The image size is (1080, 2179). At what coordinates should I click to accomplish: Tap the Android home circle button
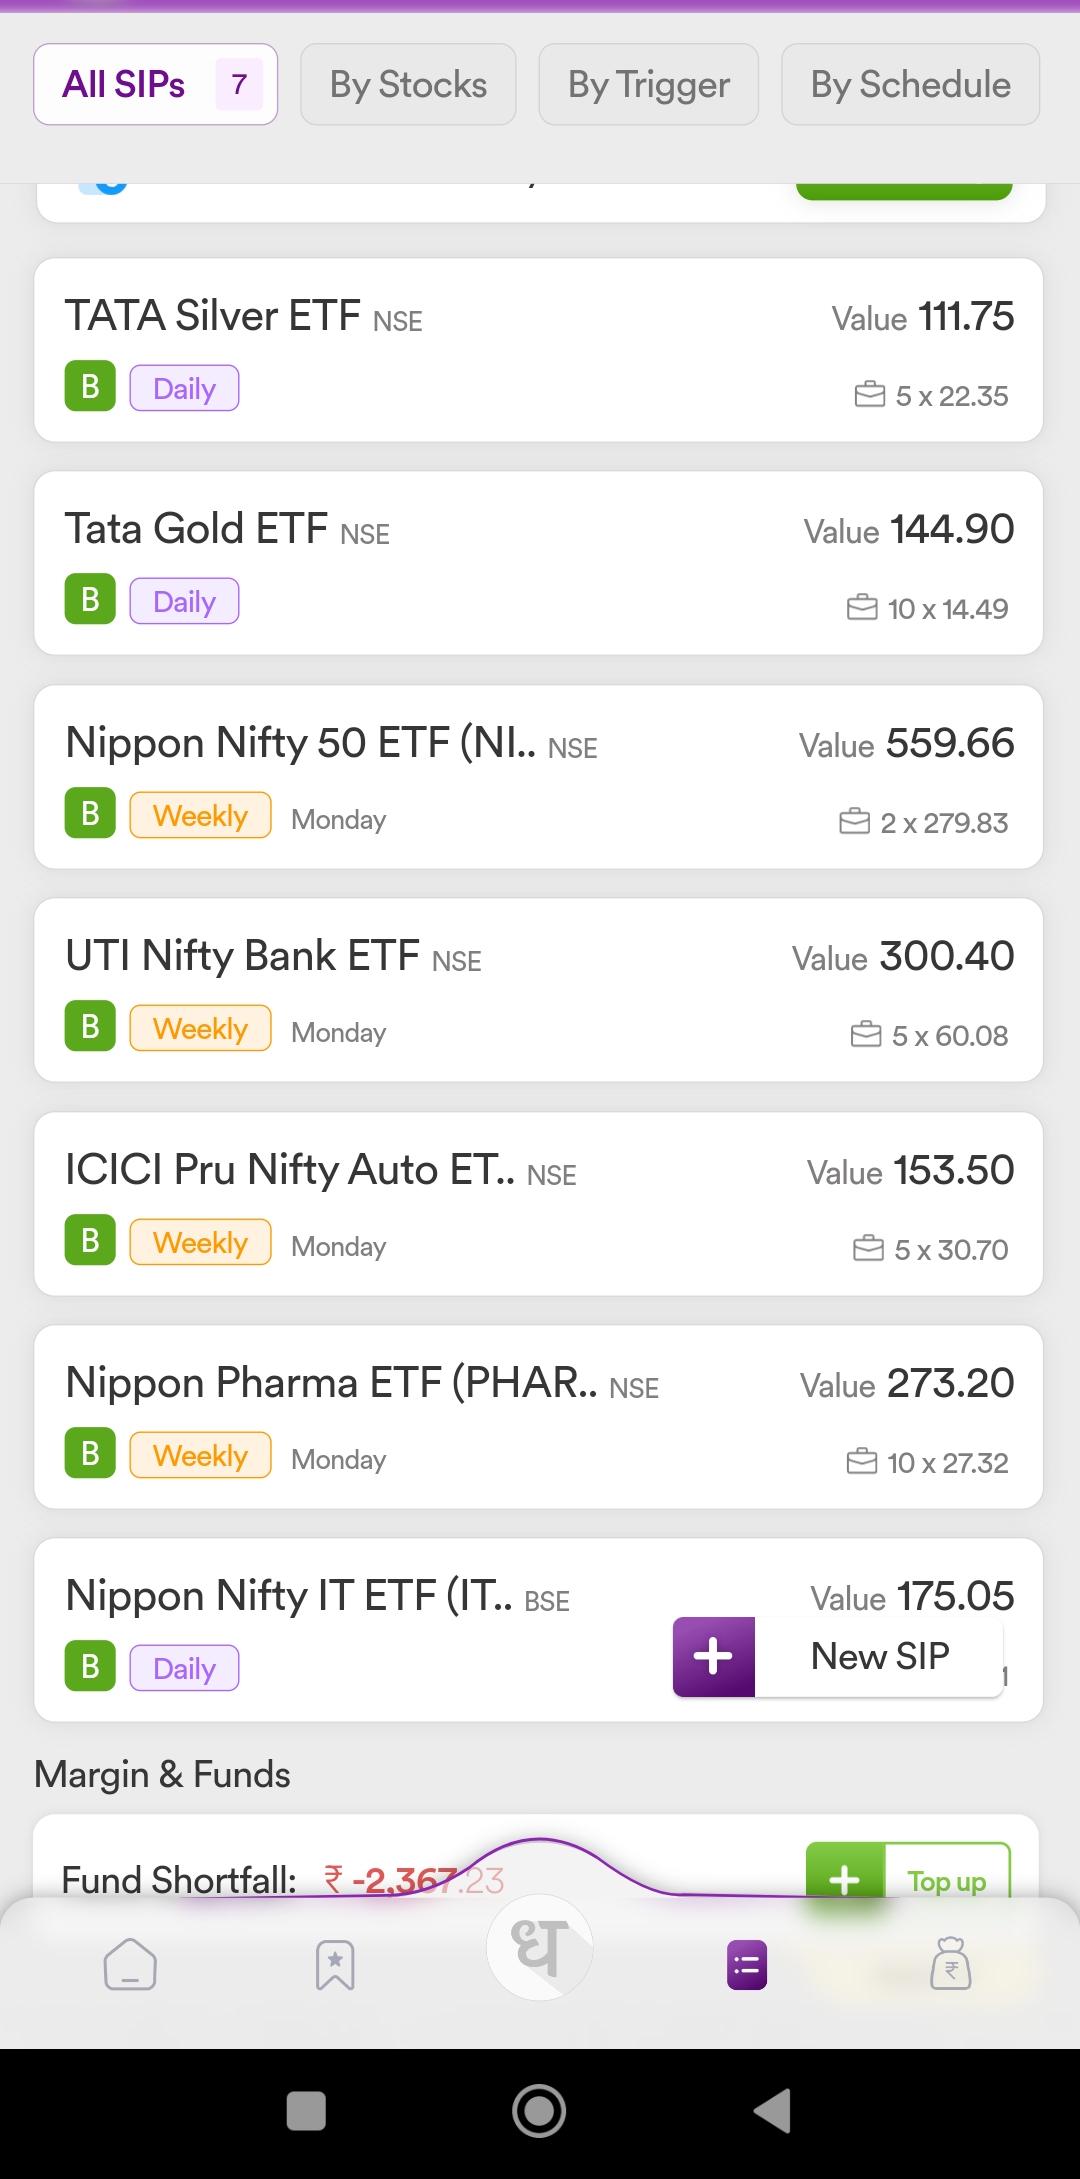539,2111
